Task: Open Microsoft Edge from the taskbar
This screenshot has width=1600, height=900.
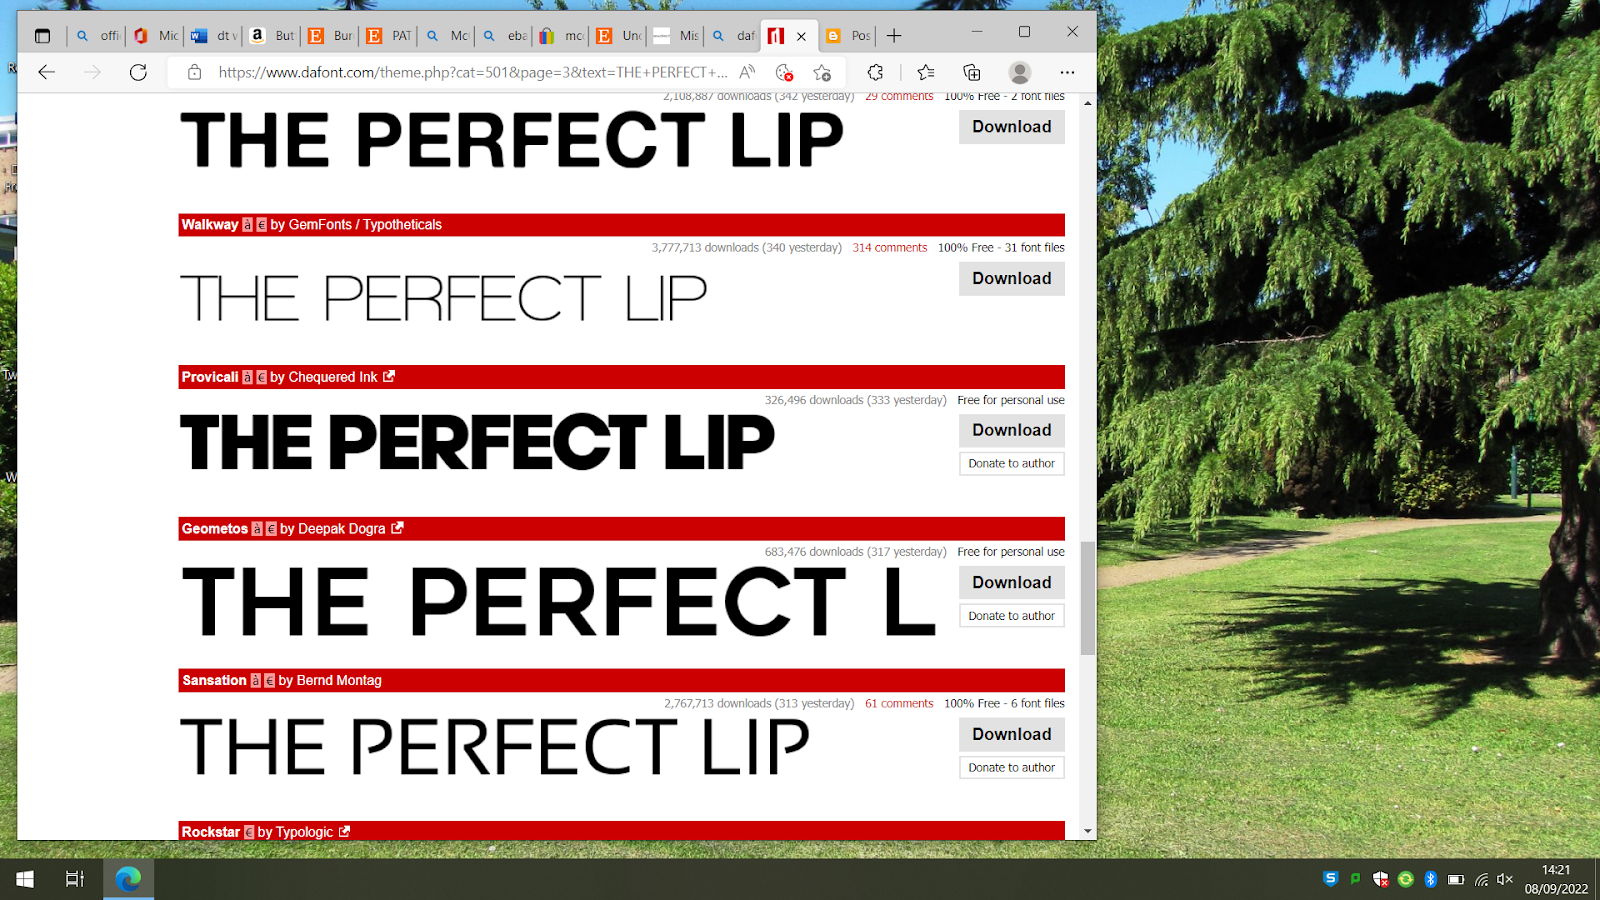Action: [128, 879]
